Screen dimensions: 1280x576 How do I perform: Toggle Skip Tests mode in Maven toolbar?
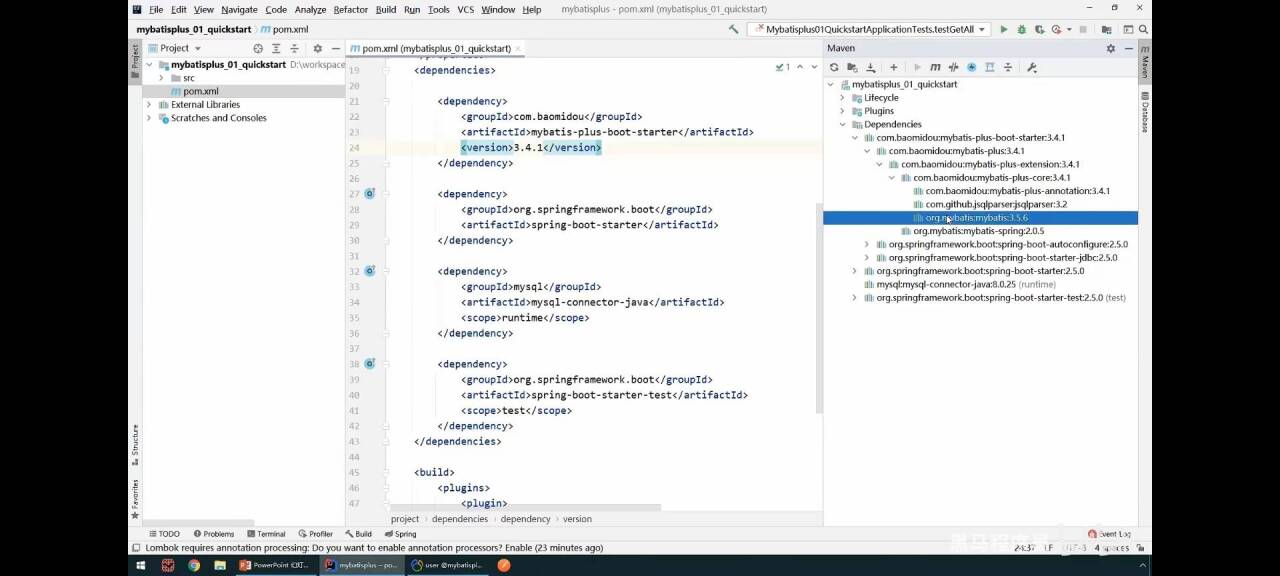click(971, 67)
